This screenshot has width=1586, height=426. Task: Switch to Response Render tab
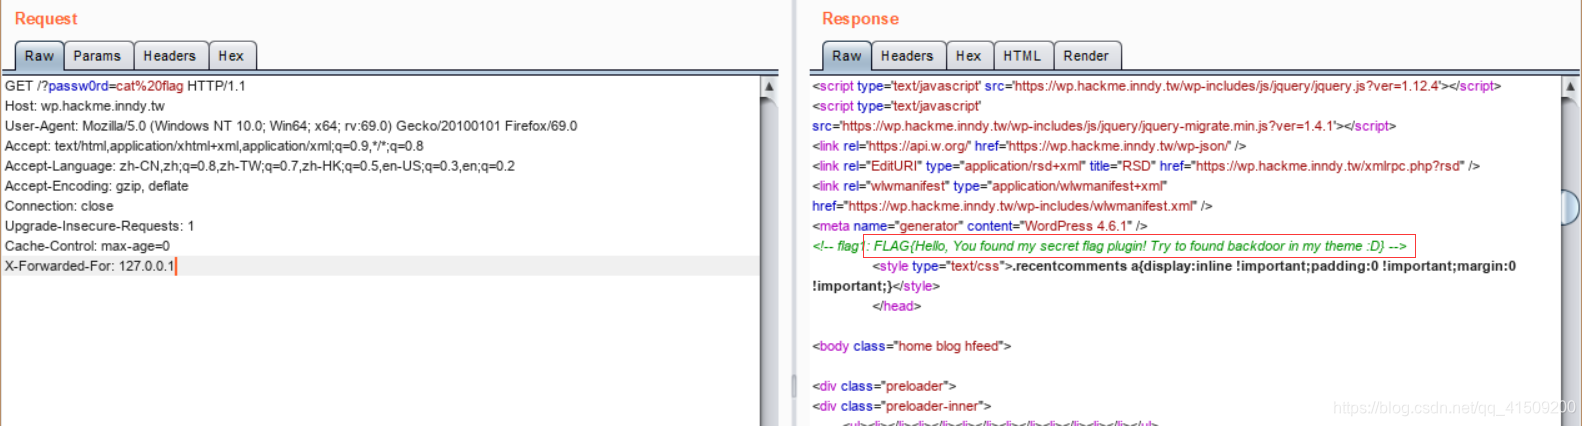[x=1086, y=56]
